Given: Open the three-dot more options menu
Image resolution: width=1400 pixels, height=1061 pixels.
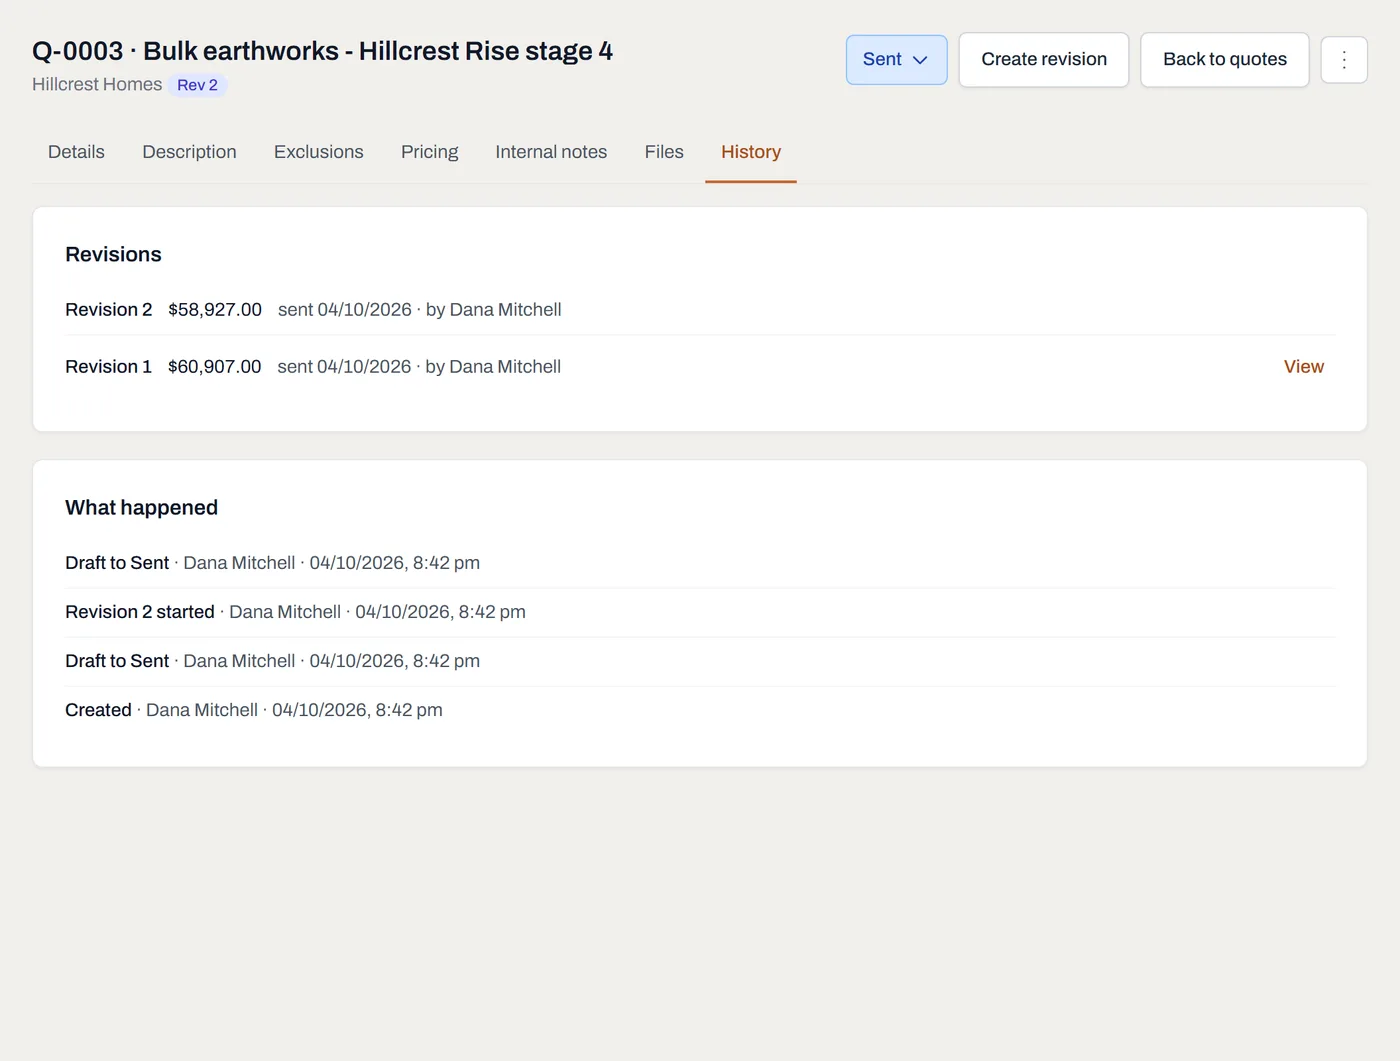Looking at the screenshot, I should click(x=1344, y=59).
